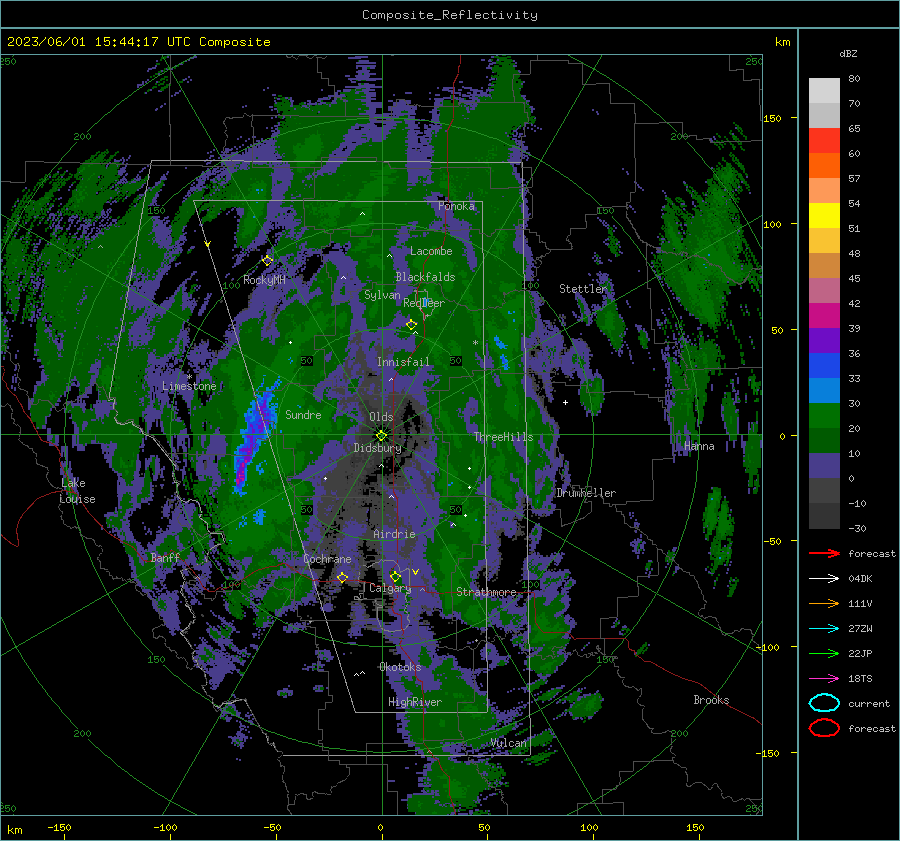Click the yellow diamond marker above Calgary

pos(395,576)
